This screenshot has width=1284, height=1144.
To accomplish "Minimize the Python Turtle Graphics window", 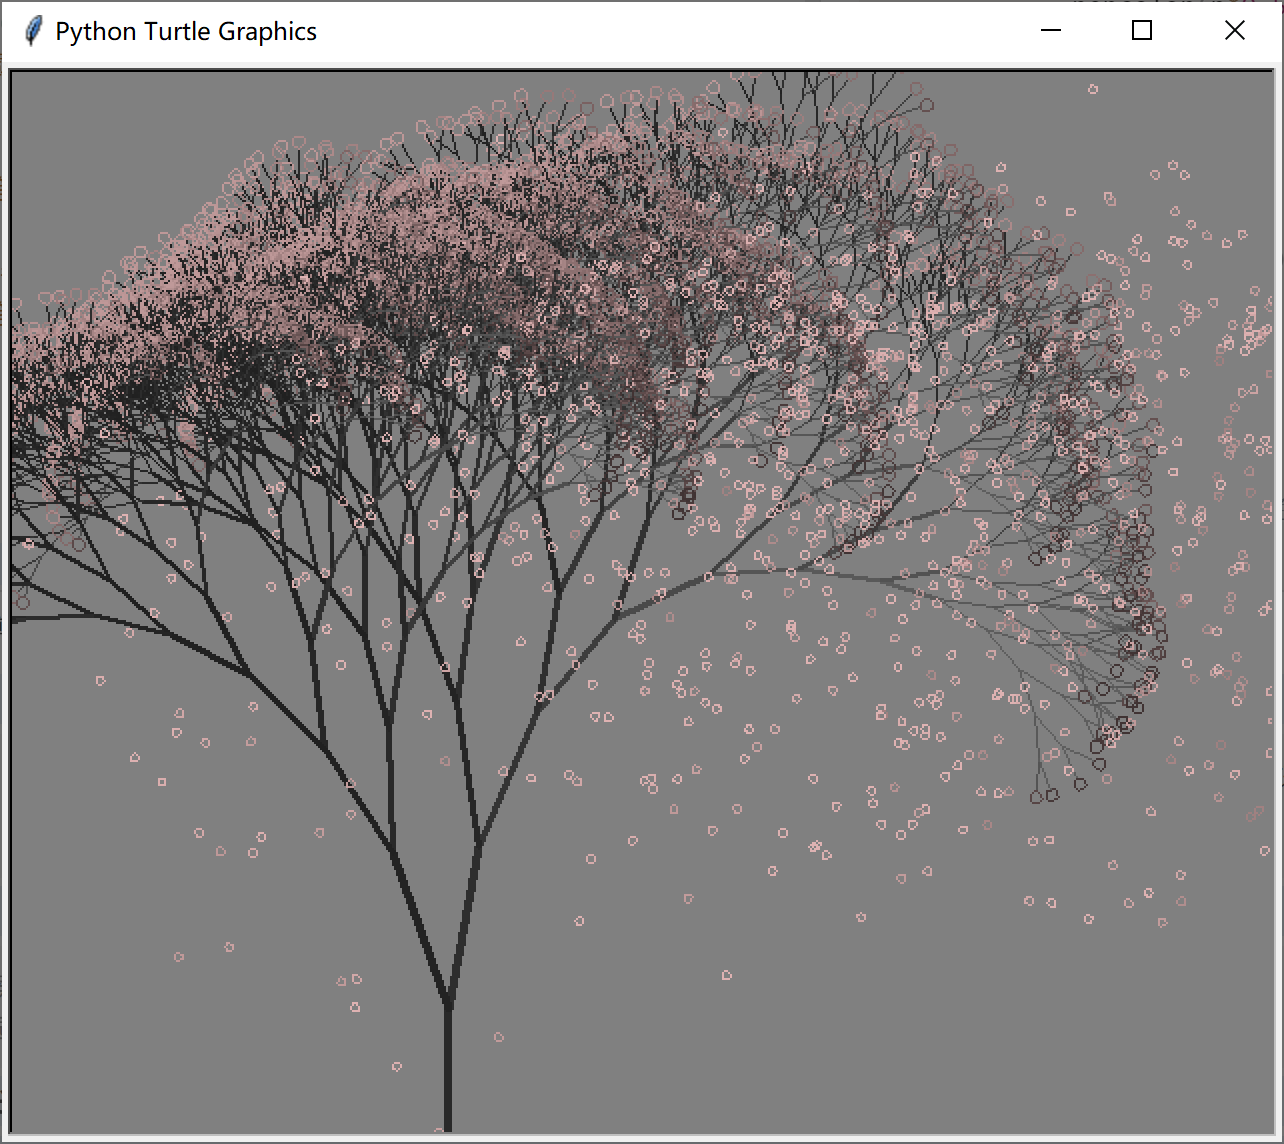I will tap(1050, 31).
